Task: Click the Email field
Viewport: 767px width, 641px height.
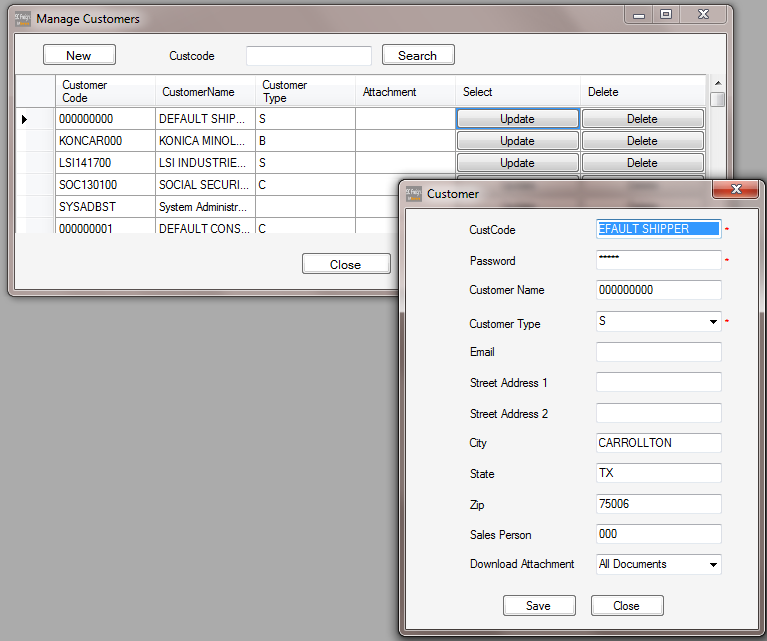Action: (658, 352)
